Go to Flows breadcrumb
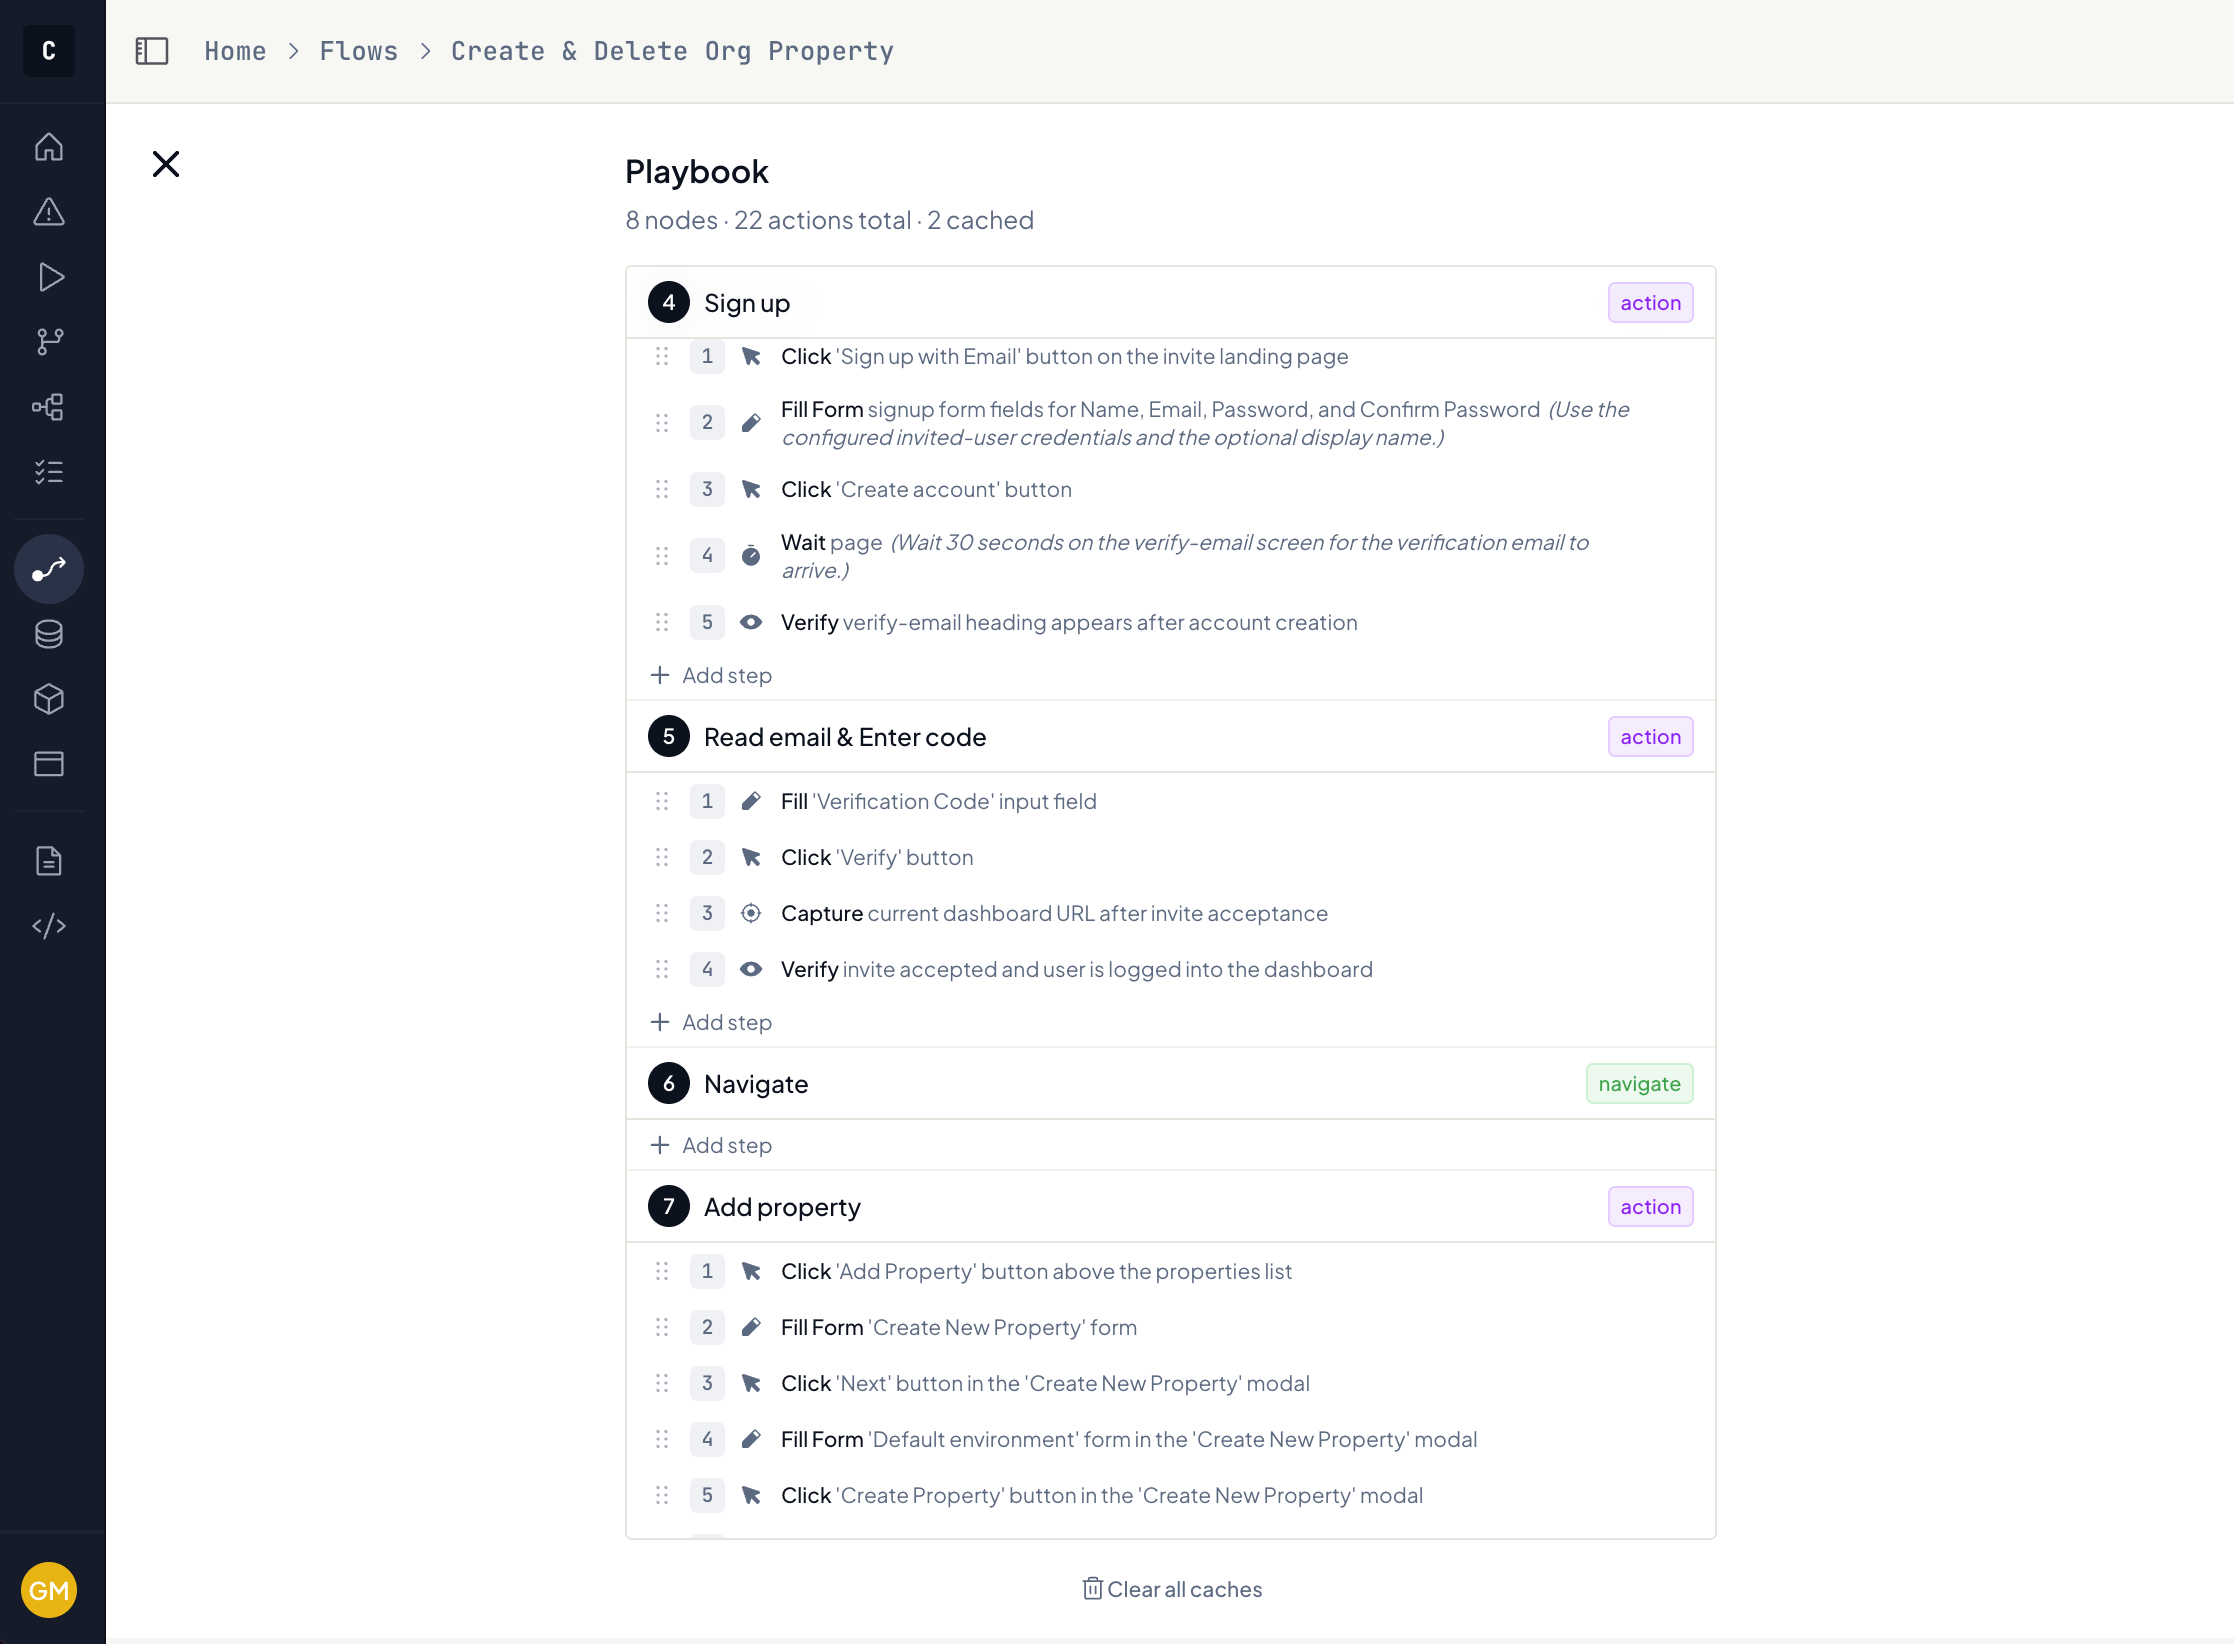The height and width of the screenshot is (1644, 2234). point(359,51)
